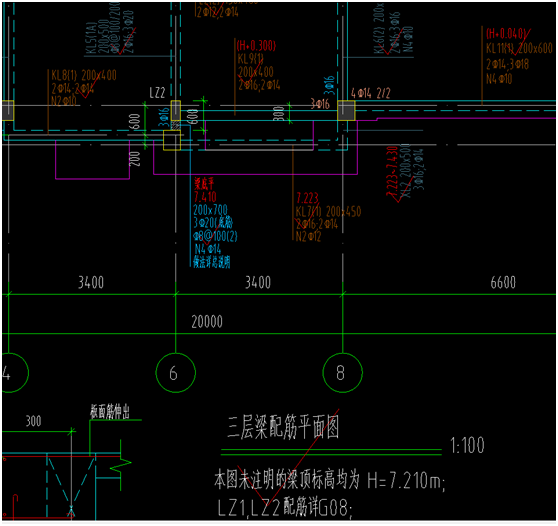
Task: Select the axis bubble numbered 6
Action: [x=175, y=373]
